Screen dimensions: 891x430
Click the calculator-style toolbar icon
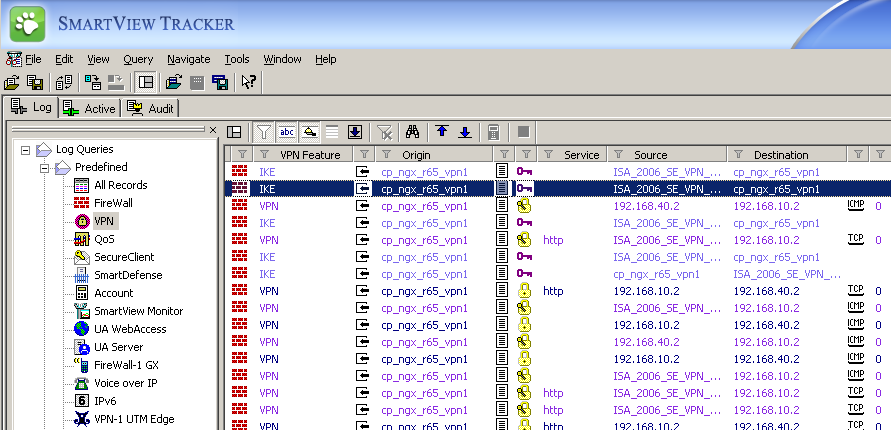pos(494,132)
